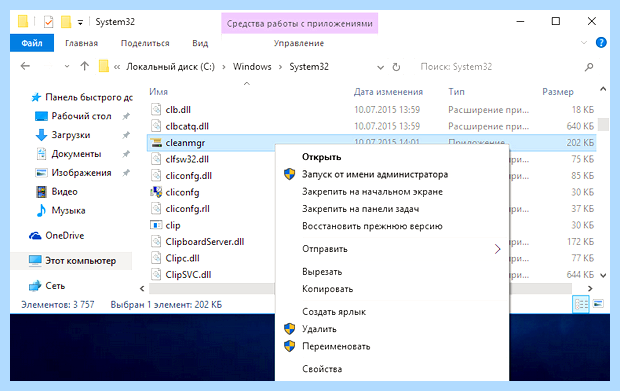Click the horizontal scrollbar right arrow

click(590, 289)
